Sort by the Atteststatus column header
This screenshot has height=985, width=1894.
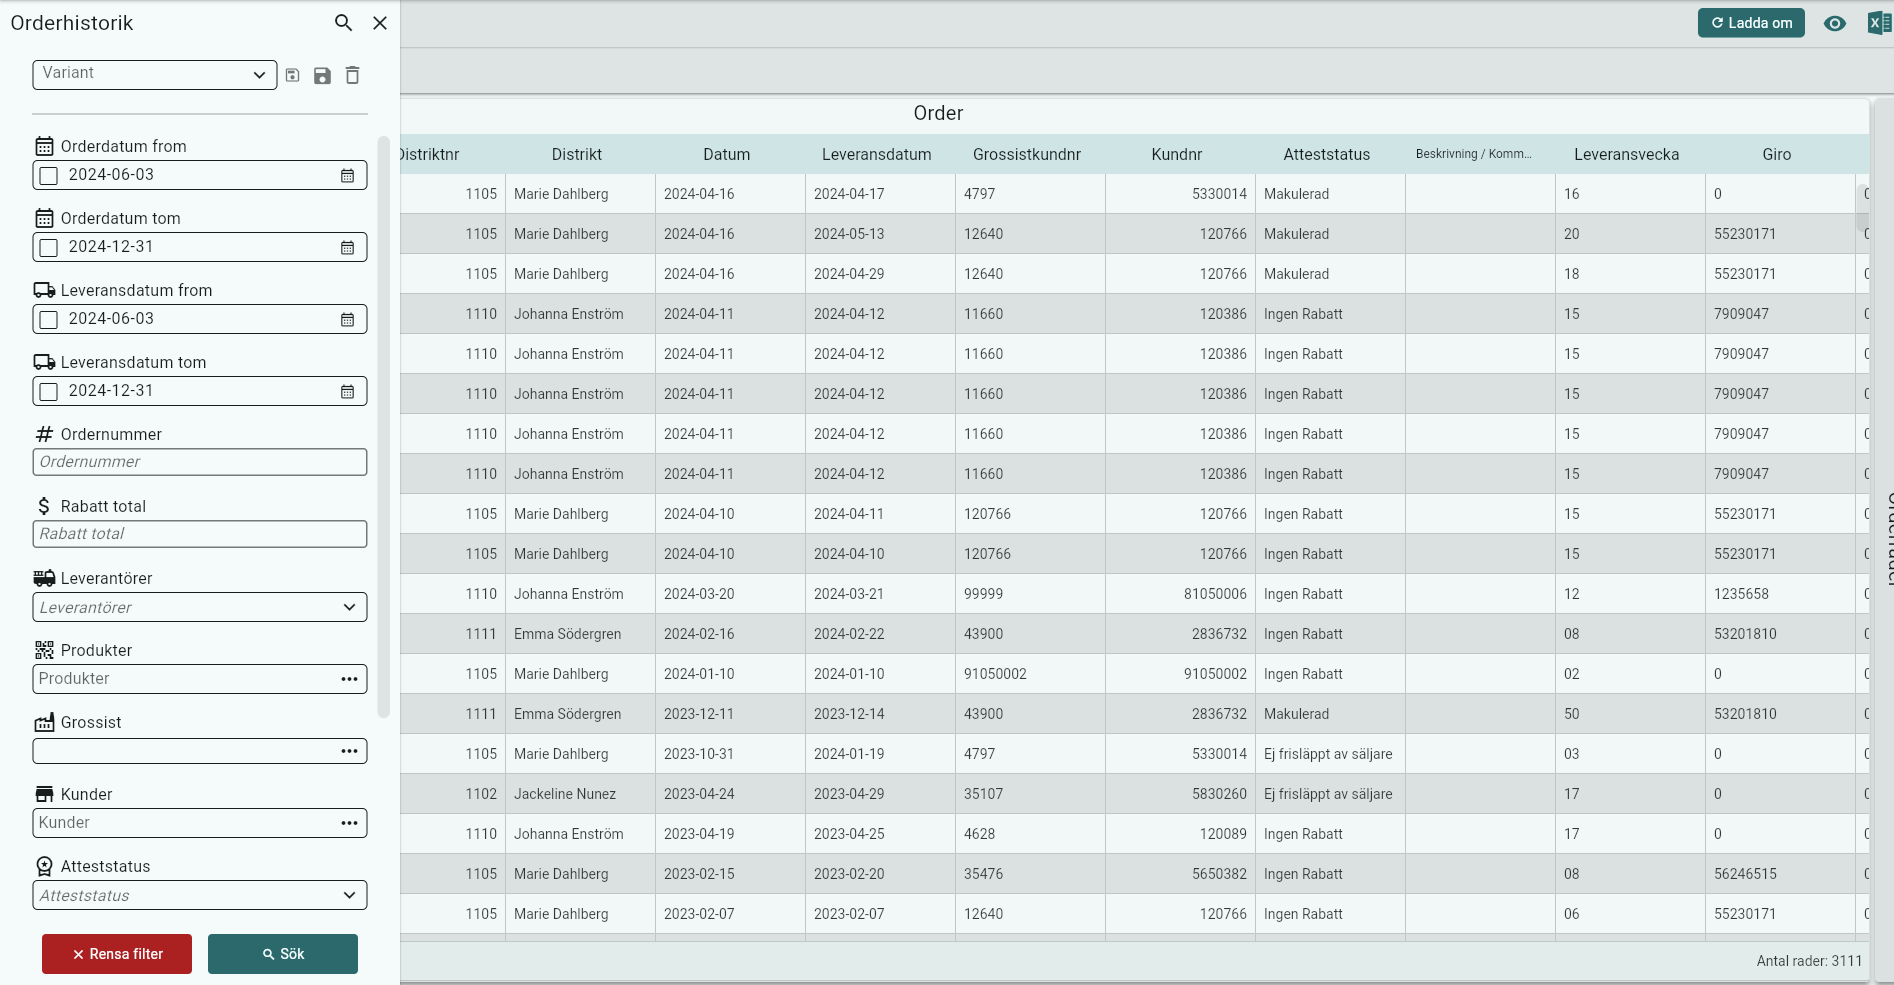click(x=1327, y=154)
